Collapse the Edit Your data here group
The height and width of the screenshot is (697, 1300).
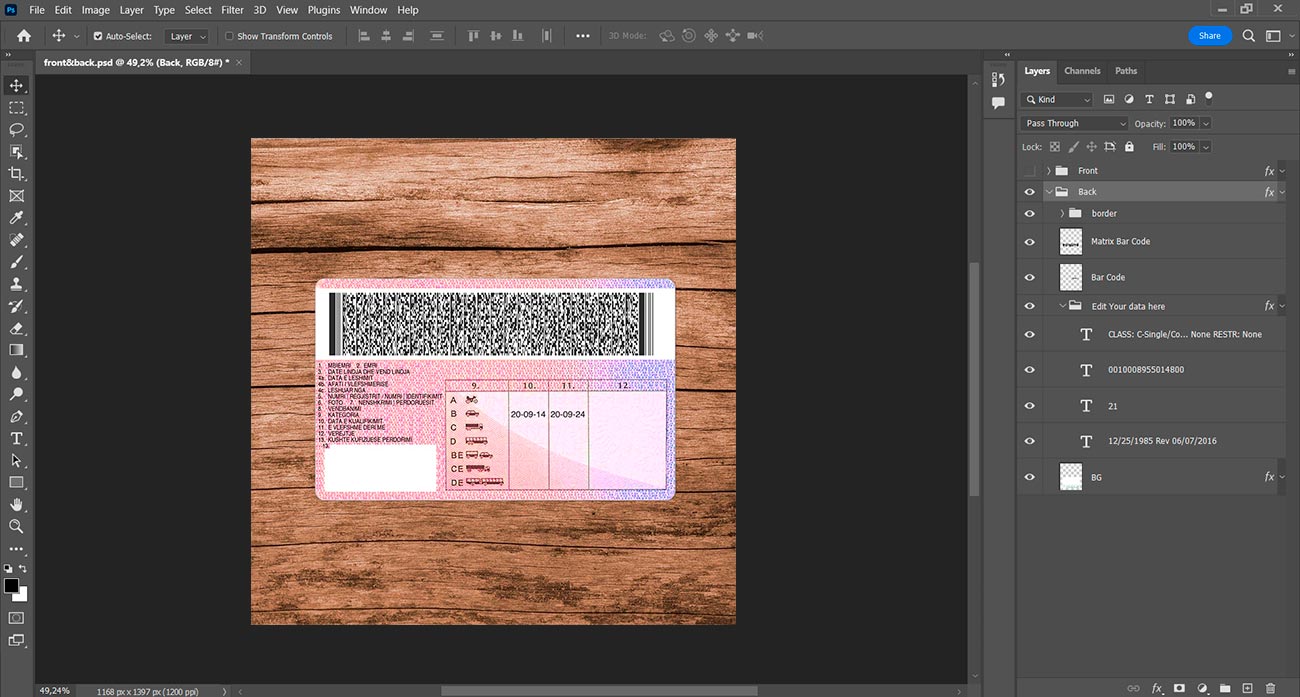[x=1062, y=306]
